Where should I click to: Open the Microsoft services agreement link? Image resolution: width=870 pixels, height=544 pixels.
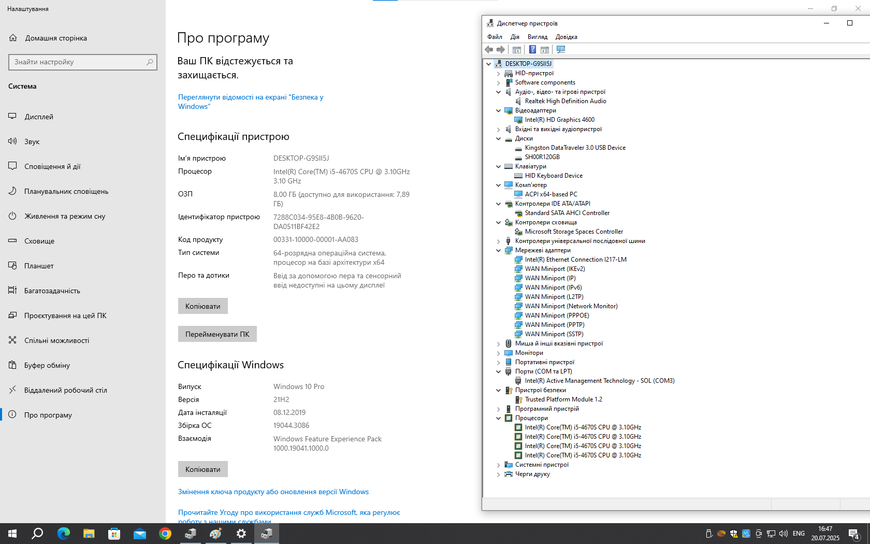click(x=289, y=517)
